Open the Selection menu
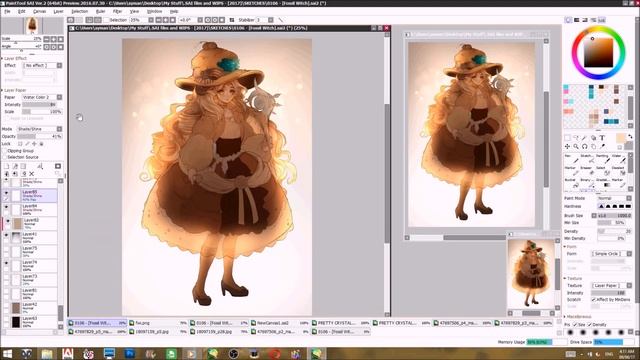Image resolution: width=640 pixels, height=360 pixels. pos(80,11)
